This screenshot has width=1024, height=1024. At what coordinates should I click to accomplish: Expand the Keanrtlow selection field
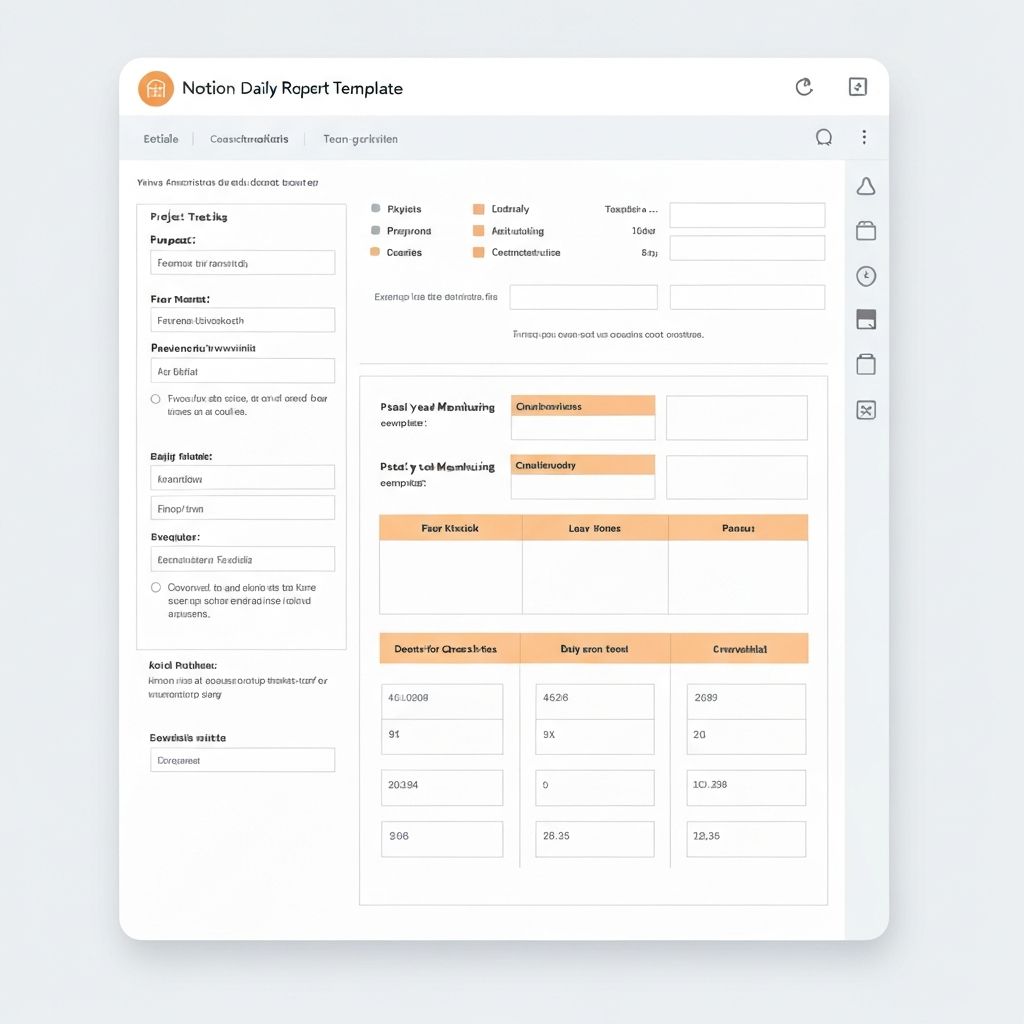242,477
